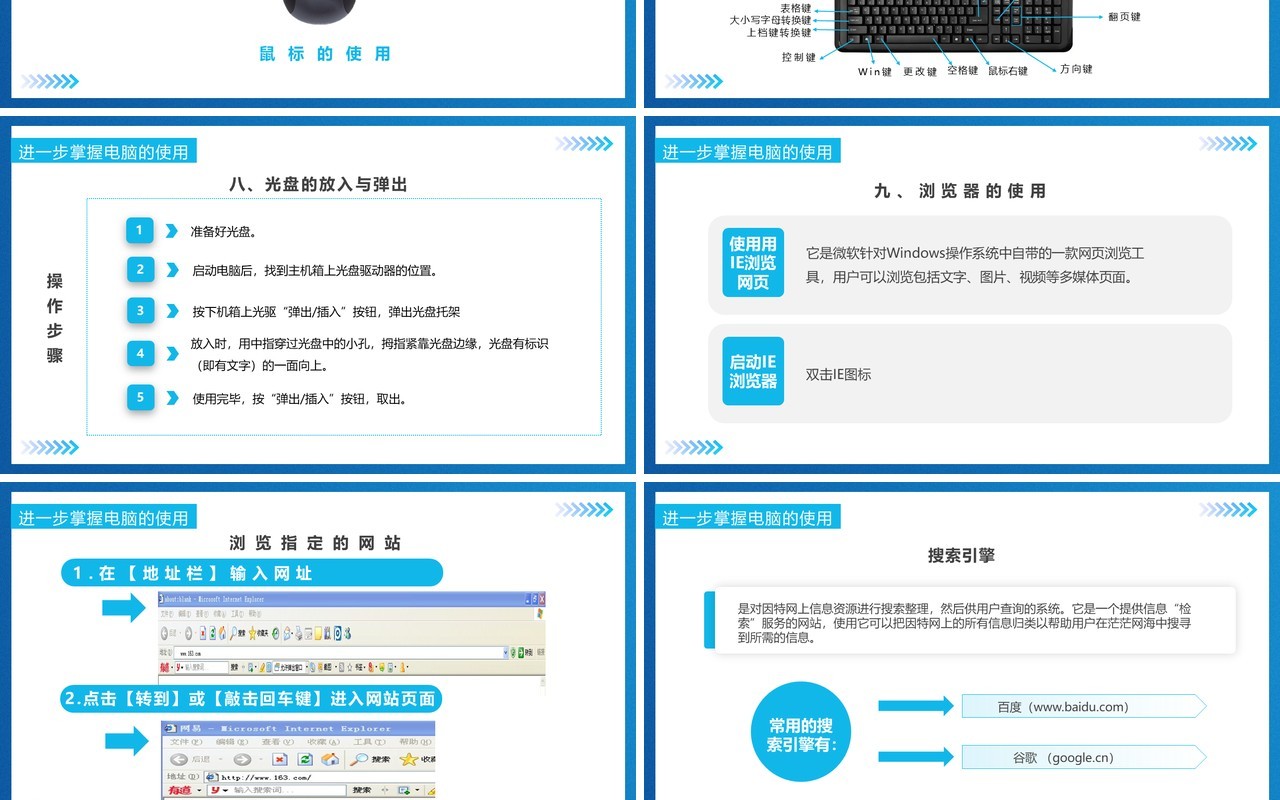The image size is (1280, 800).
Task: Click keyboard image on the keyboard slide
Action: click(952, 26)
